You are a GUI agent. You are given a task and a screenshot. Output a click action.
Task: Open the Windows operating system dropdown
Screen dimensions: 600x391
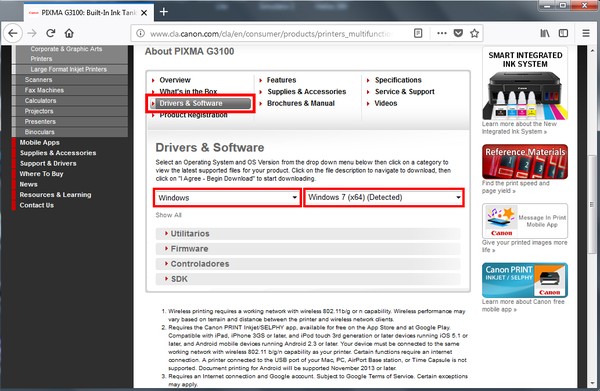point(227,198)
